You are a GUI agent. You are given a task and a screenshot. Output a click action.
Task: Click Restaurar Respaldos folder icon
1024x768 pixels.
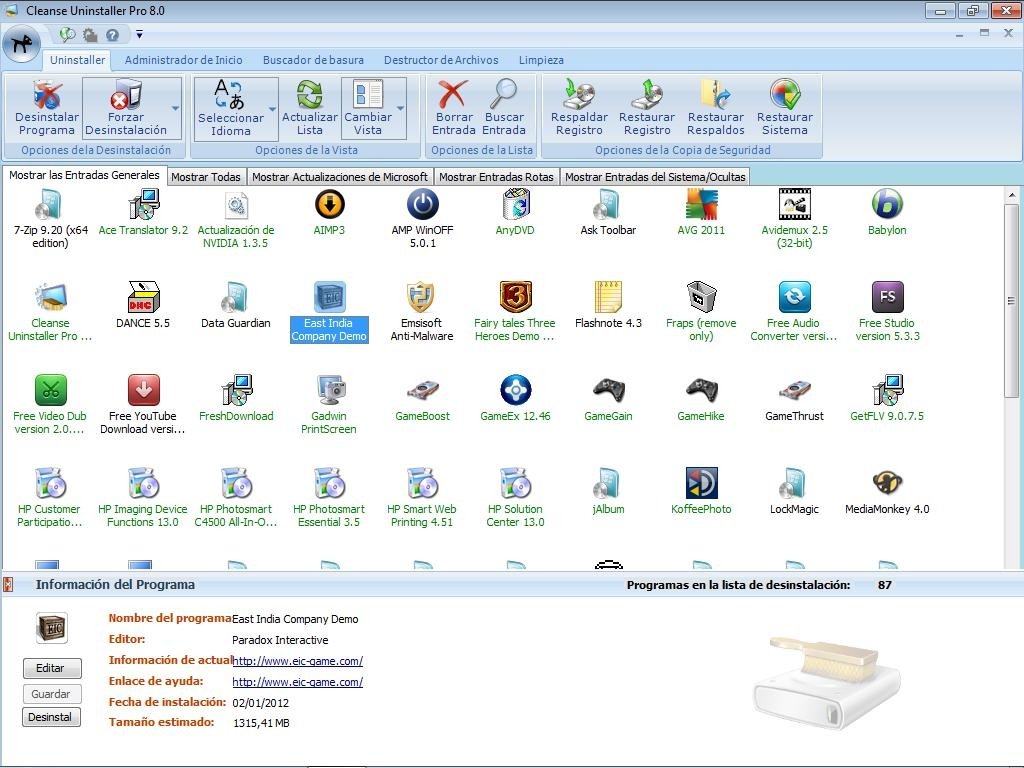click(x=716, y=95)
